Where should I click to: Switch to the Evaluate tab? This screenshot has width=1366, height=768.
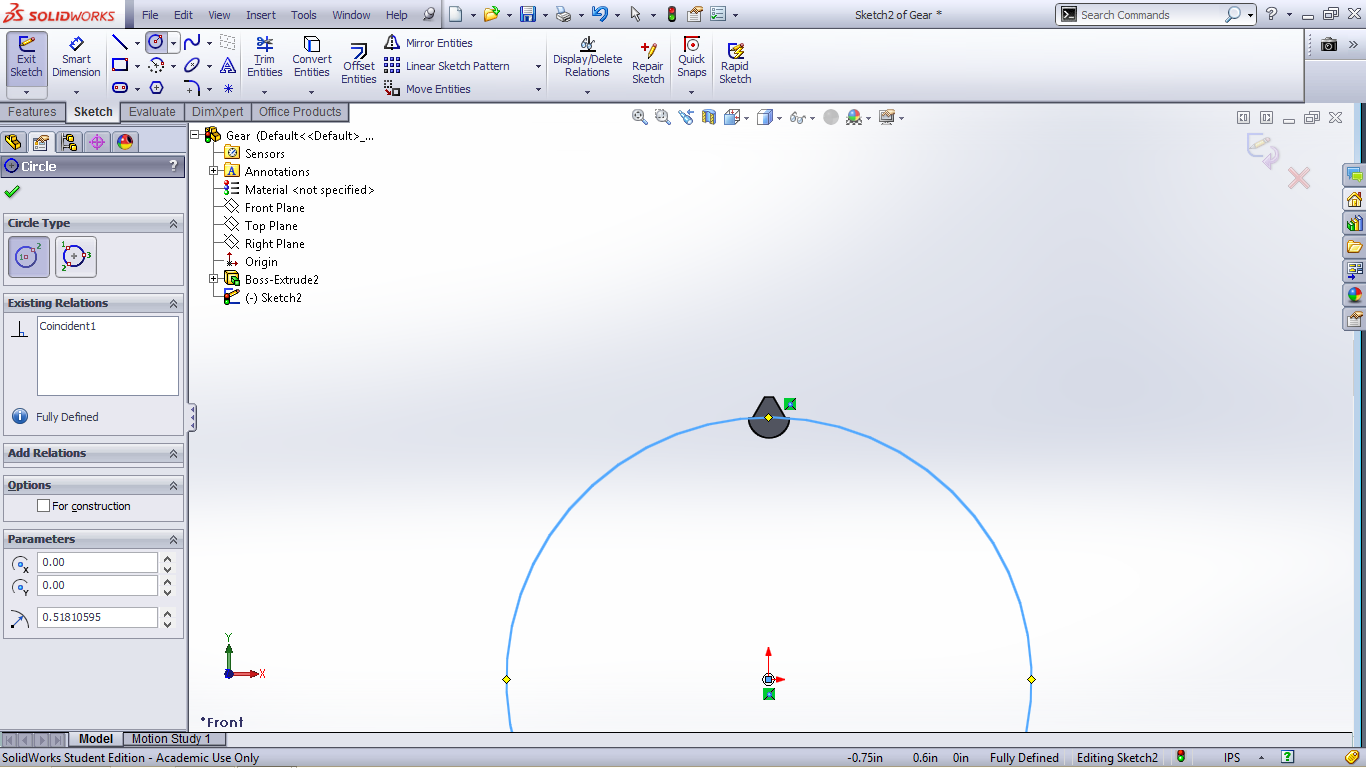(x=152, y=112)
